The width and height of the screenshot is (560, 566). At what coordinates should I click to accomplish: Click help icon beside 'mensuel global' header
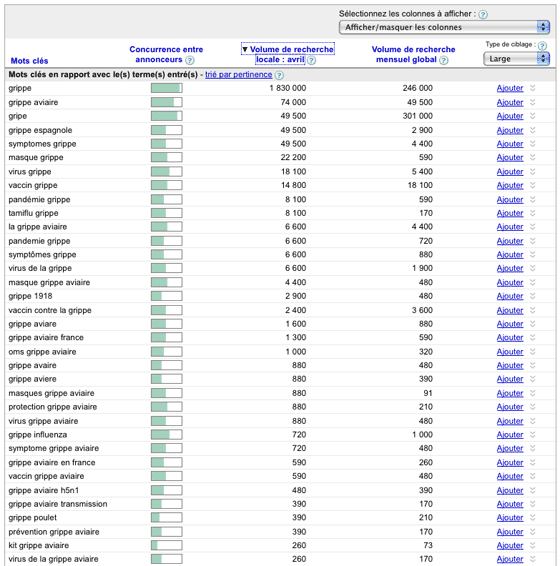coord(443,60)
